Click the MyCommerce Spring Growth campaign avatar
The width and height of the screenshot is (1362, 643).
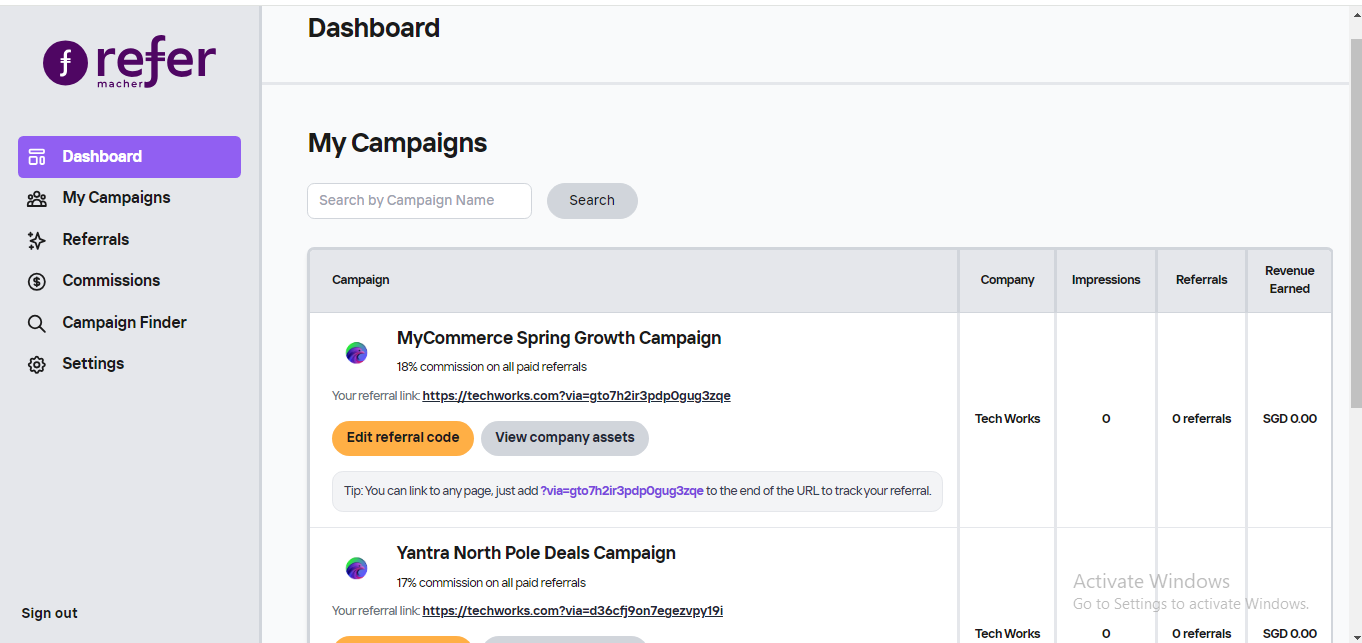tap(357, 352)
